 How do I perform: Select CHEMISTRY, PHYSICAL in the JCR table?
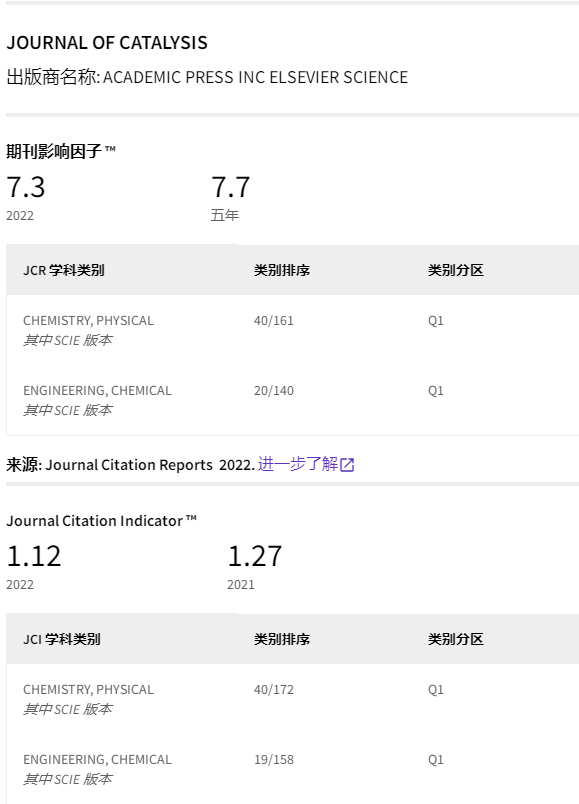pyautogui.click(x=88, y=321)
